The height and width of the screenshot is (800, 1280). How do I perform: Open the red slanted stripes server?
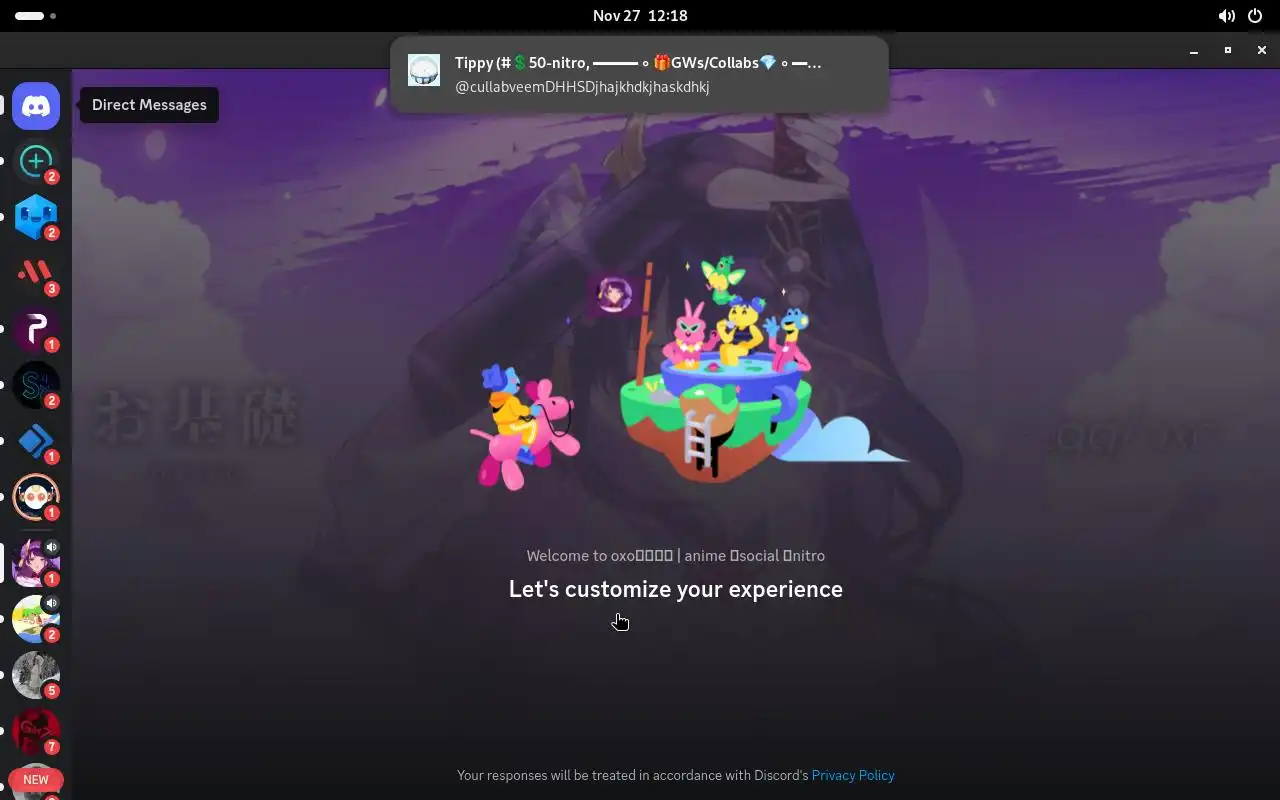[x=36, y=273]
